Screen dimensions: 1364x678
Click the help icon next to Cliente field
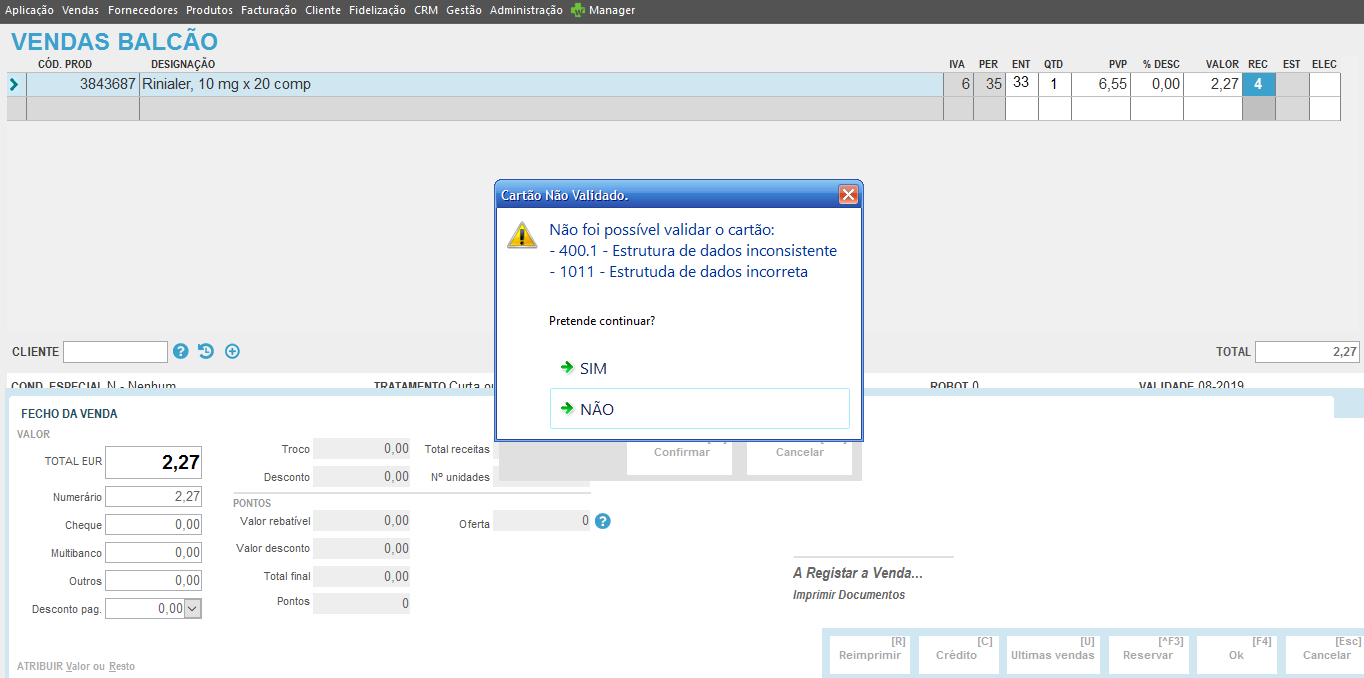coord(180,351)
